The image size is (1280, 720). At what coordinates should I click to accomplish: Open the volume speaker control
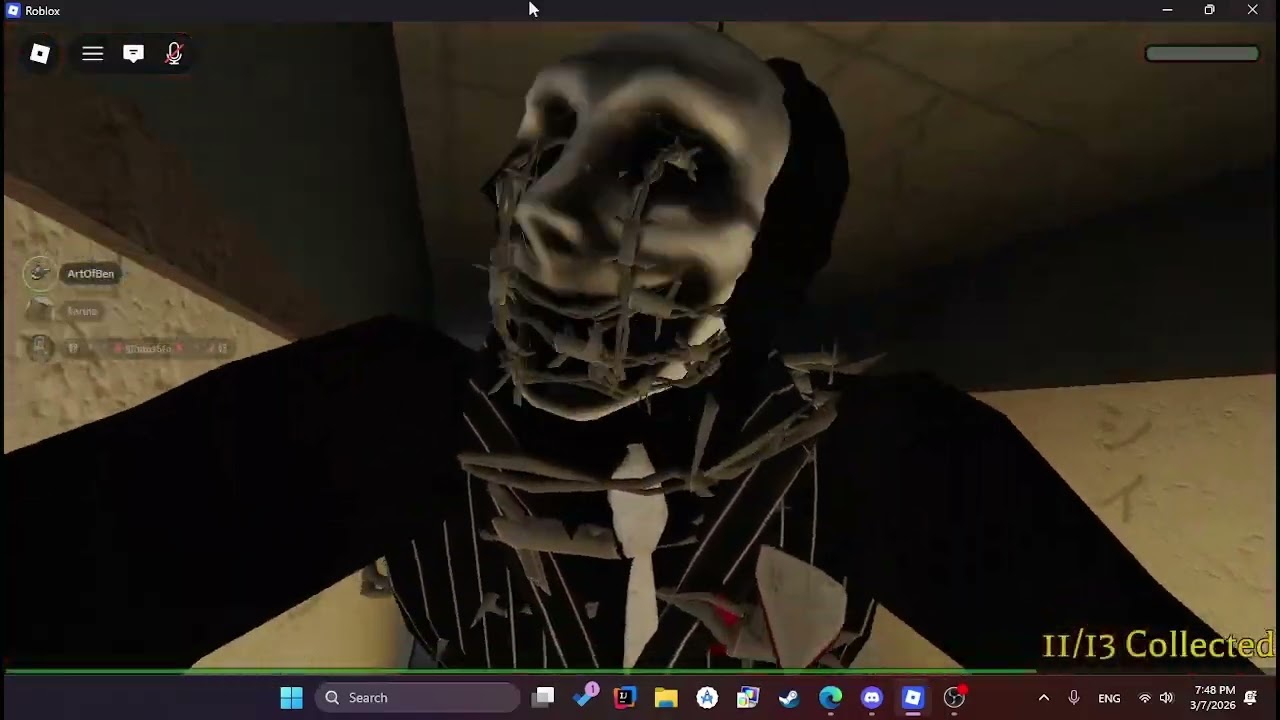(x=1166, y=698)
